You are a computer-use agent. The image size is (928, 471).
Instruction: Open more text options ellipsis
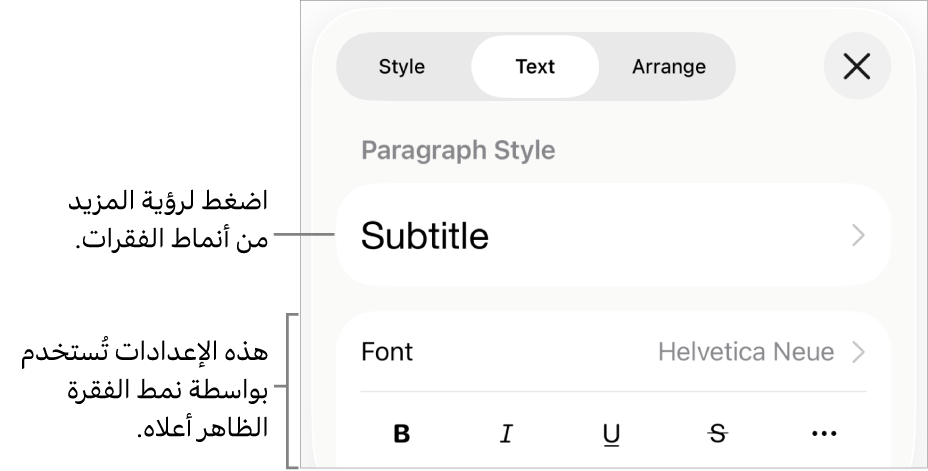coord(823,434)
